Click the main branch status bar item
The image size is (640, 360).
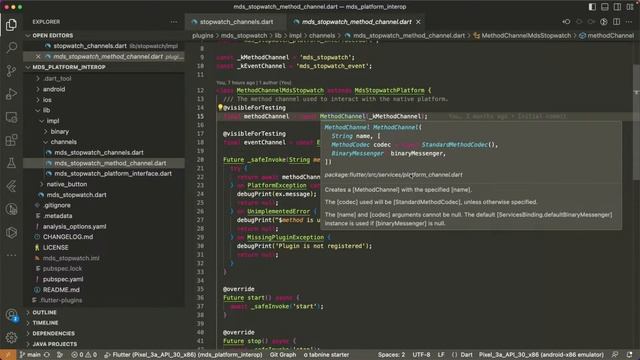click(x=31, y=355)
